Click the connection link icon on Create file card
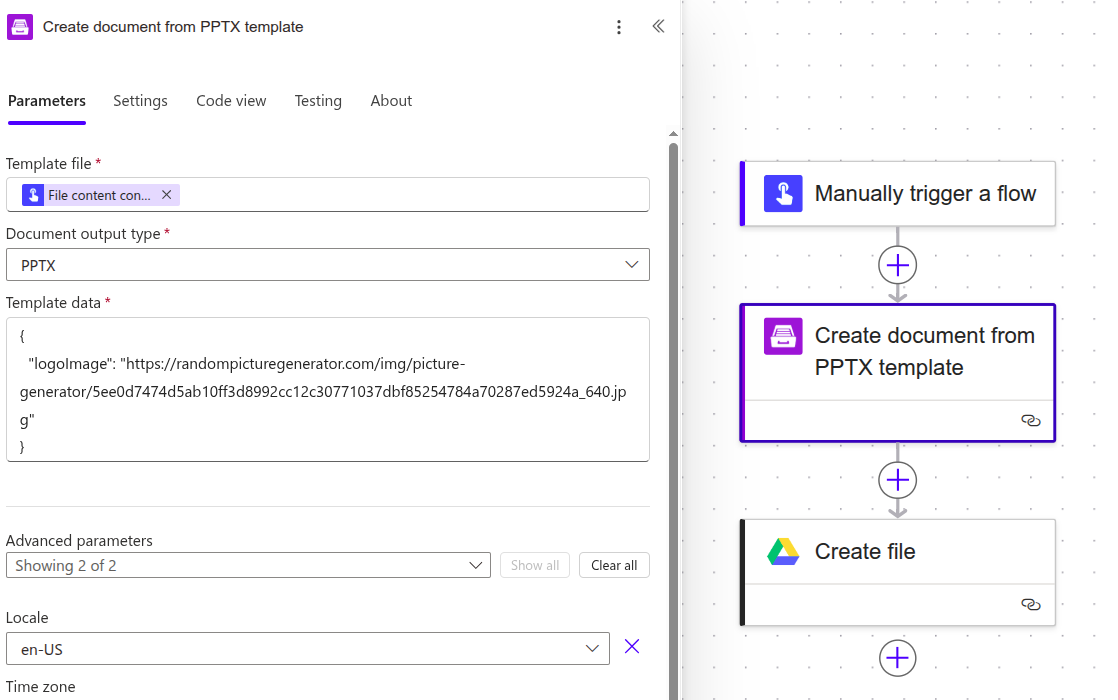Image resolution: width=1118 pixels, height=700 pixels. [x=1030, y=605]
